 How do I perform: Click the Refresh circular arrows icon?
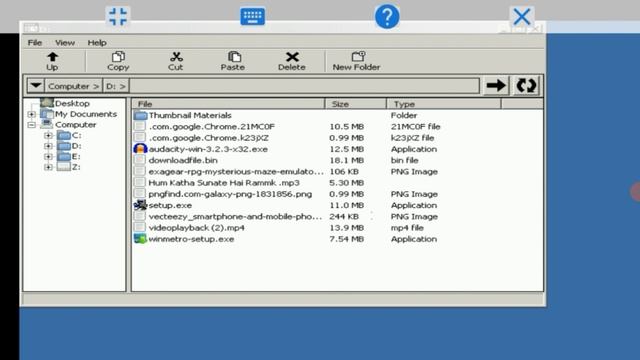(x=526, y=85)
